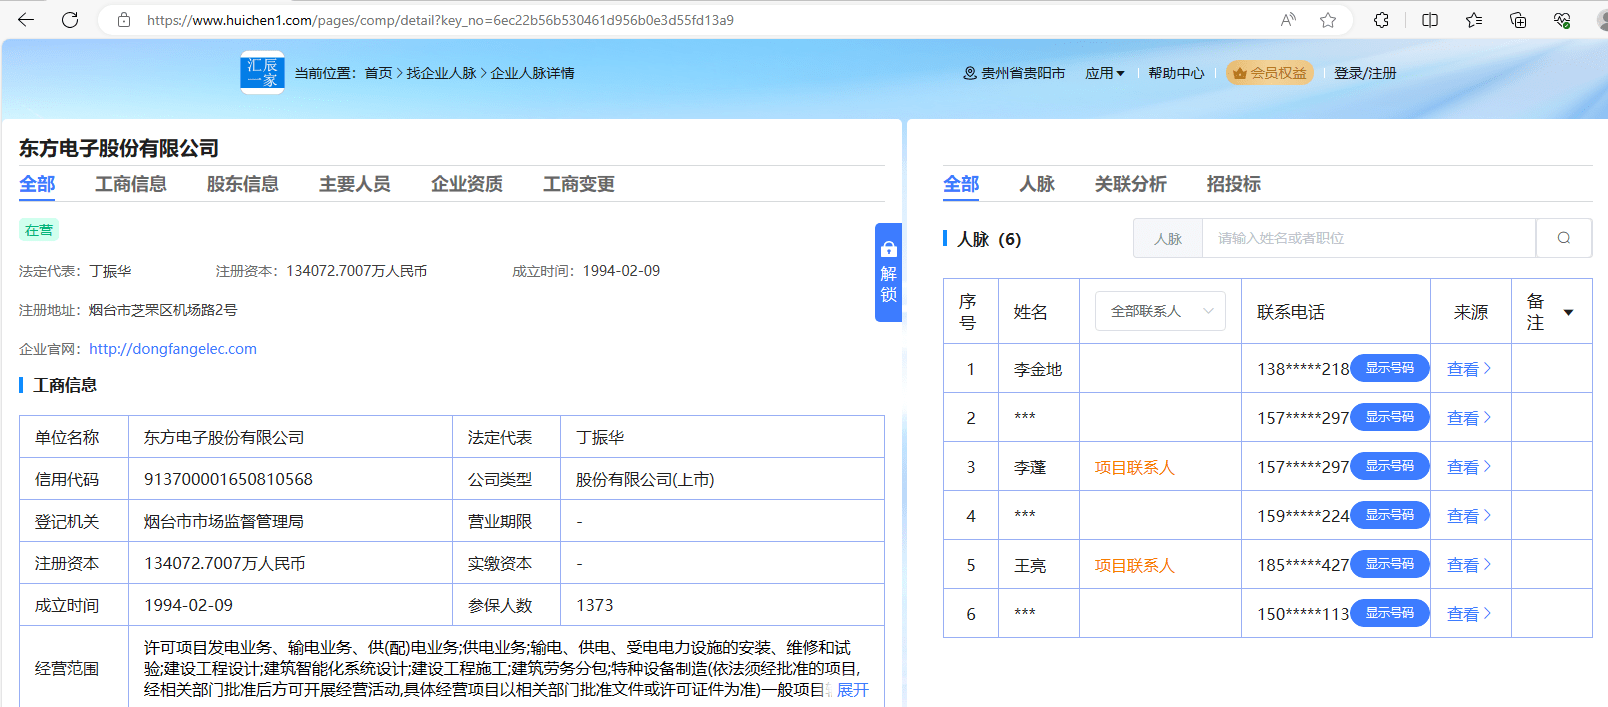The image size is (1608, 707).
Task: Click the 会员权益 badge button
Action: [1270, 73]
